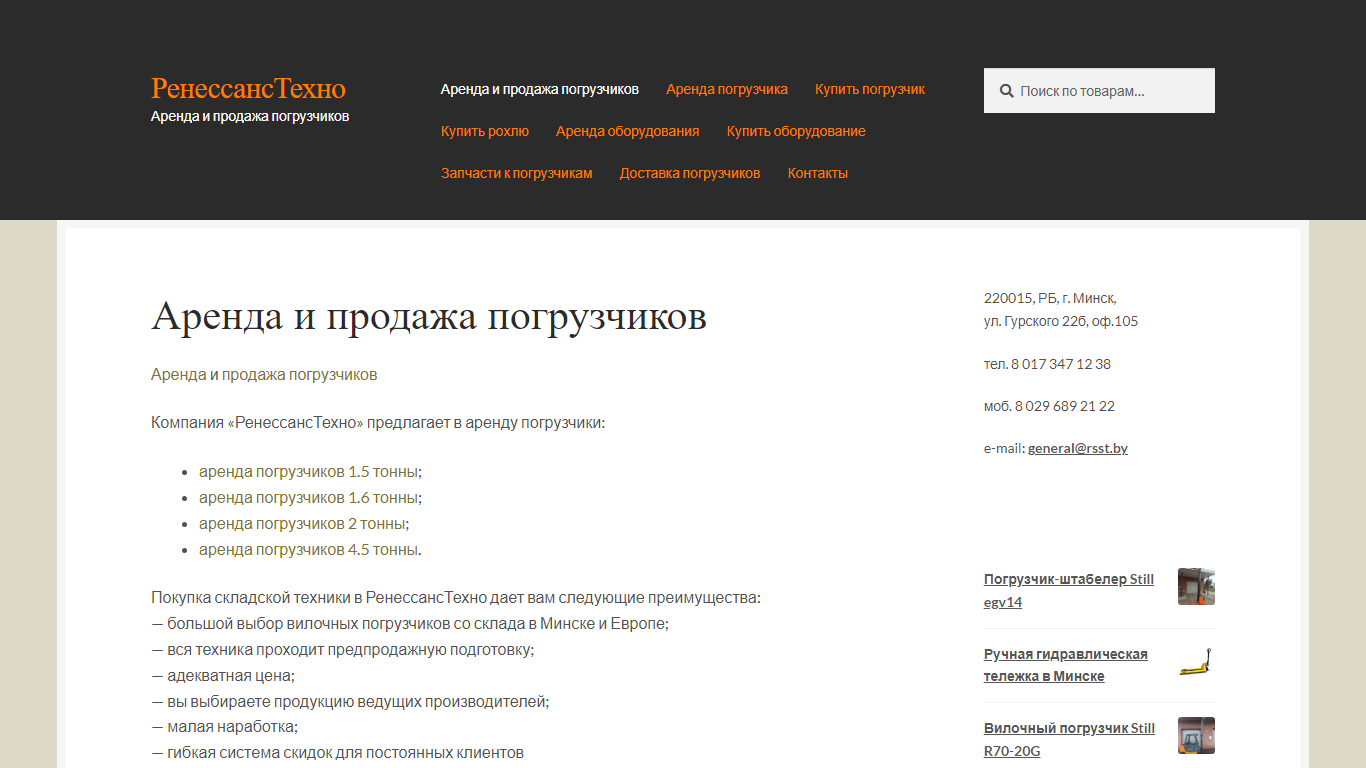
Task: Open the Аренда и продажа погрузчиков menu item
Action: tap(540, 89)
